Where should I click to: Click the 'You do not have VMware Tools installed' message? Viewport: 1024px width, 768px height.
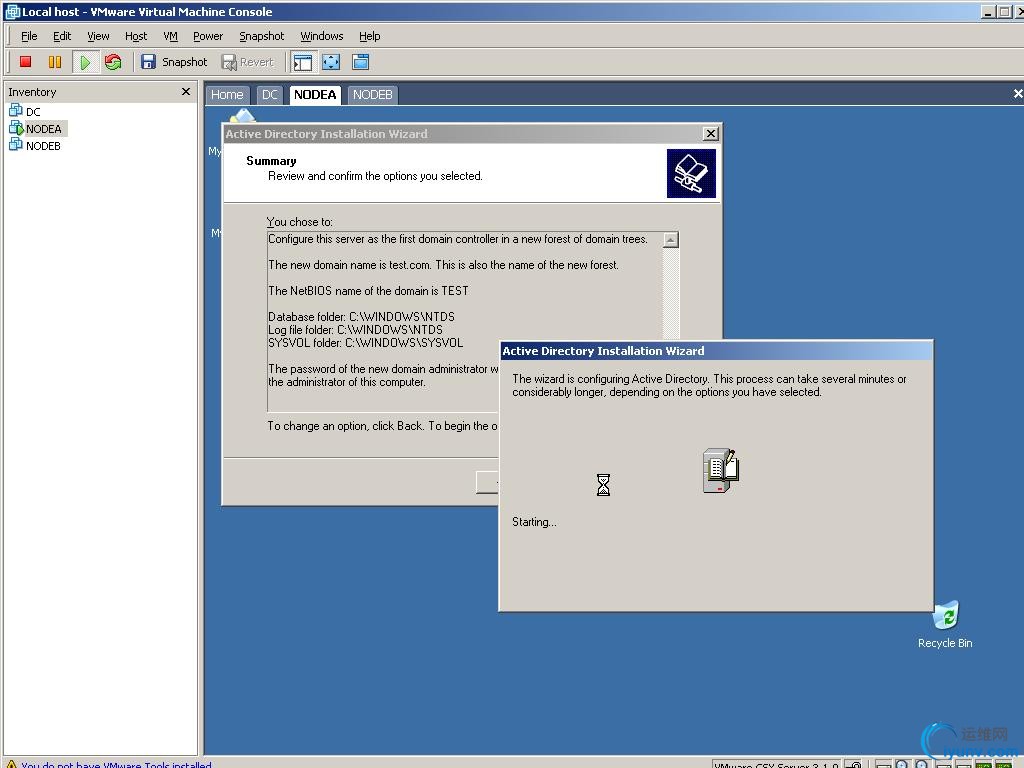[x=116, y=764]
